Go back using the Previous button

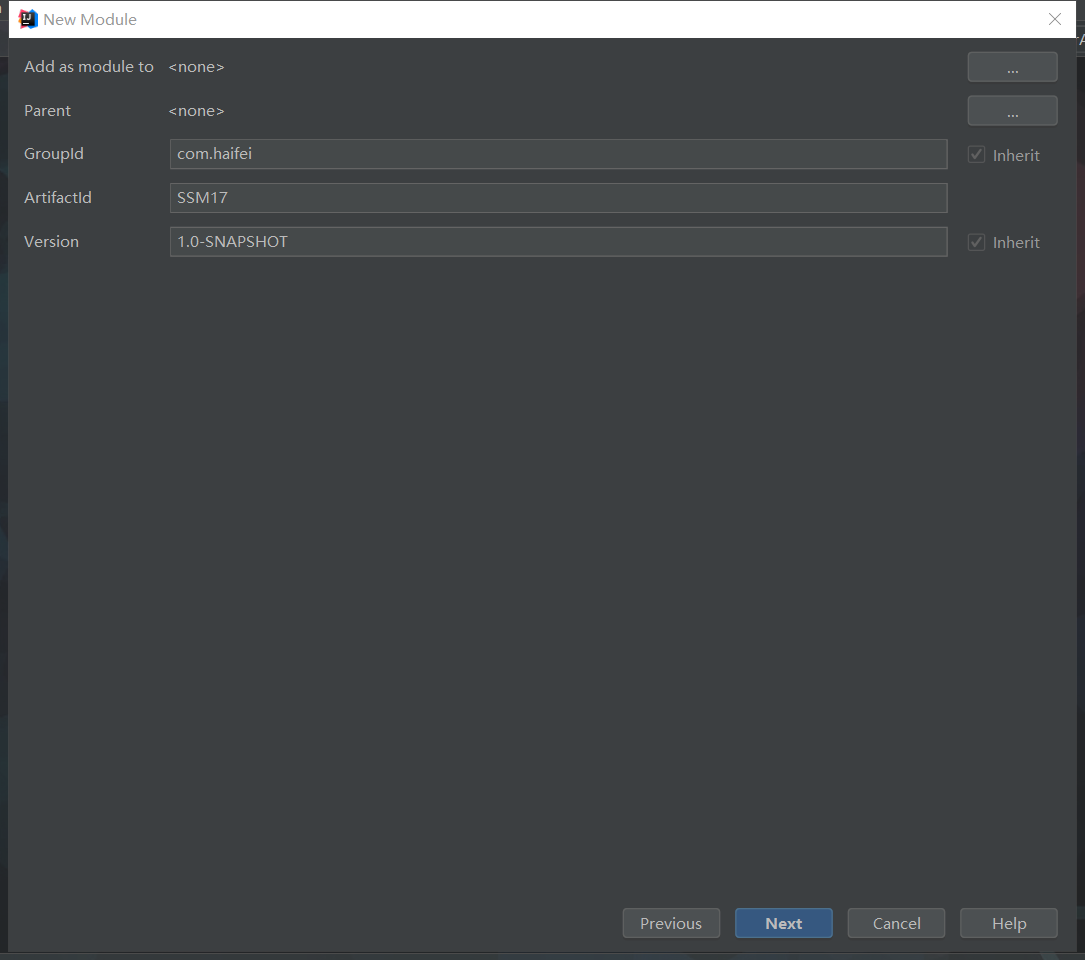coord(671,922)
